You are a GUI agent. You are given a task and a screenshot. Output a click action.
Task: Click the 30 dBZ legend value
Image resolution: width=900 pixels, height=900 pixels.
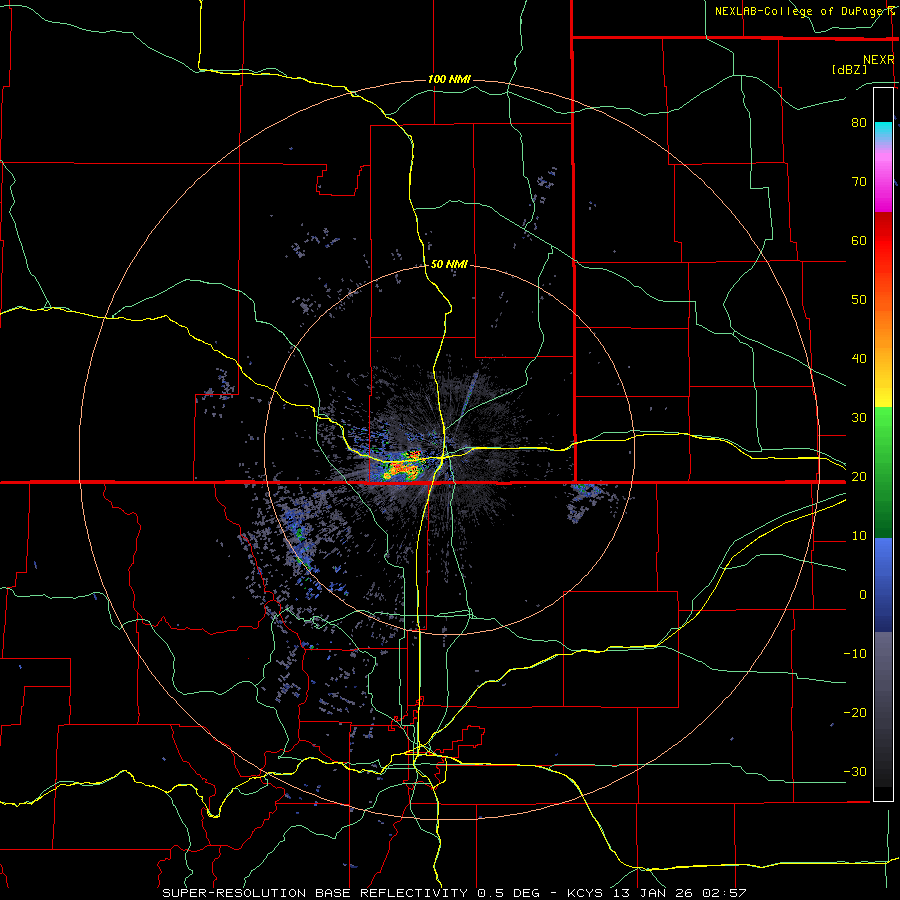859,417
